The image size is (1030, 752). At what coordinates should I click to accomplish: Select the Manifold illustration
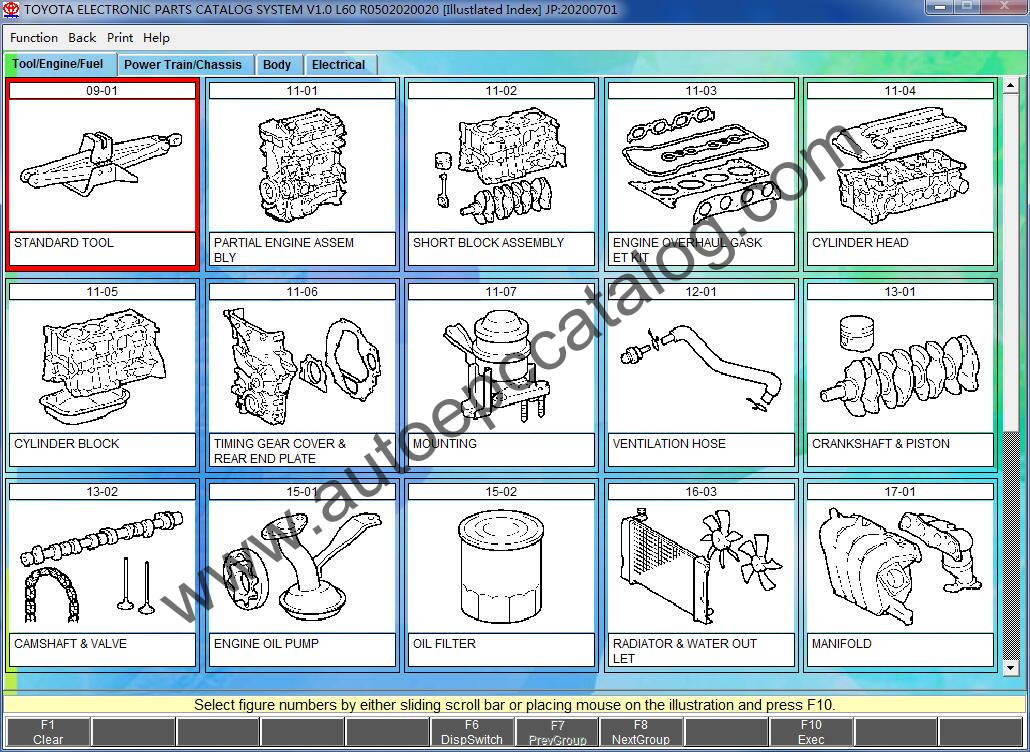pyautogui.click(x=900, y=566)
